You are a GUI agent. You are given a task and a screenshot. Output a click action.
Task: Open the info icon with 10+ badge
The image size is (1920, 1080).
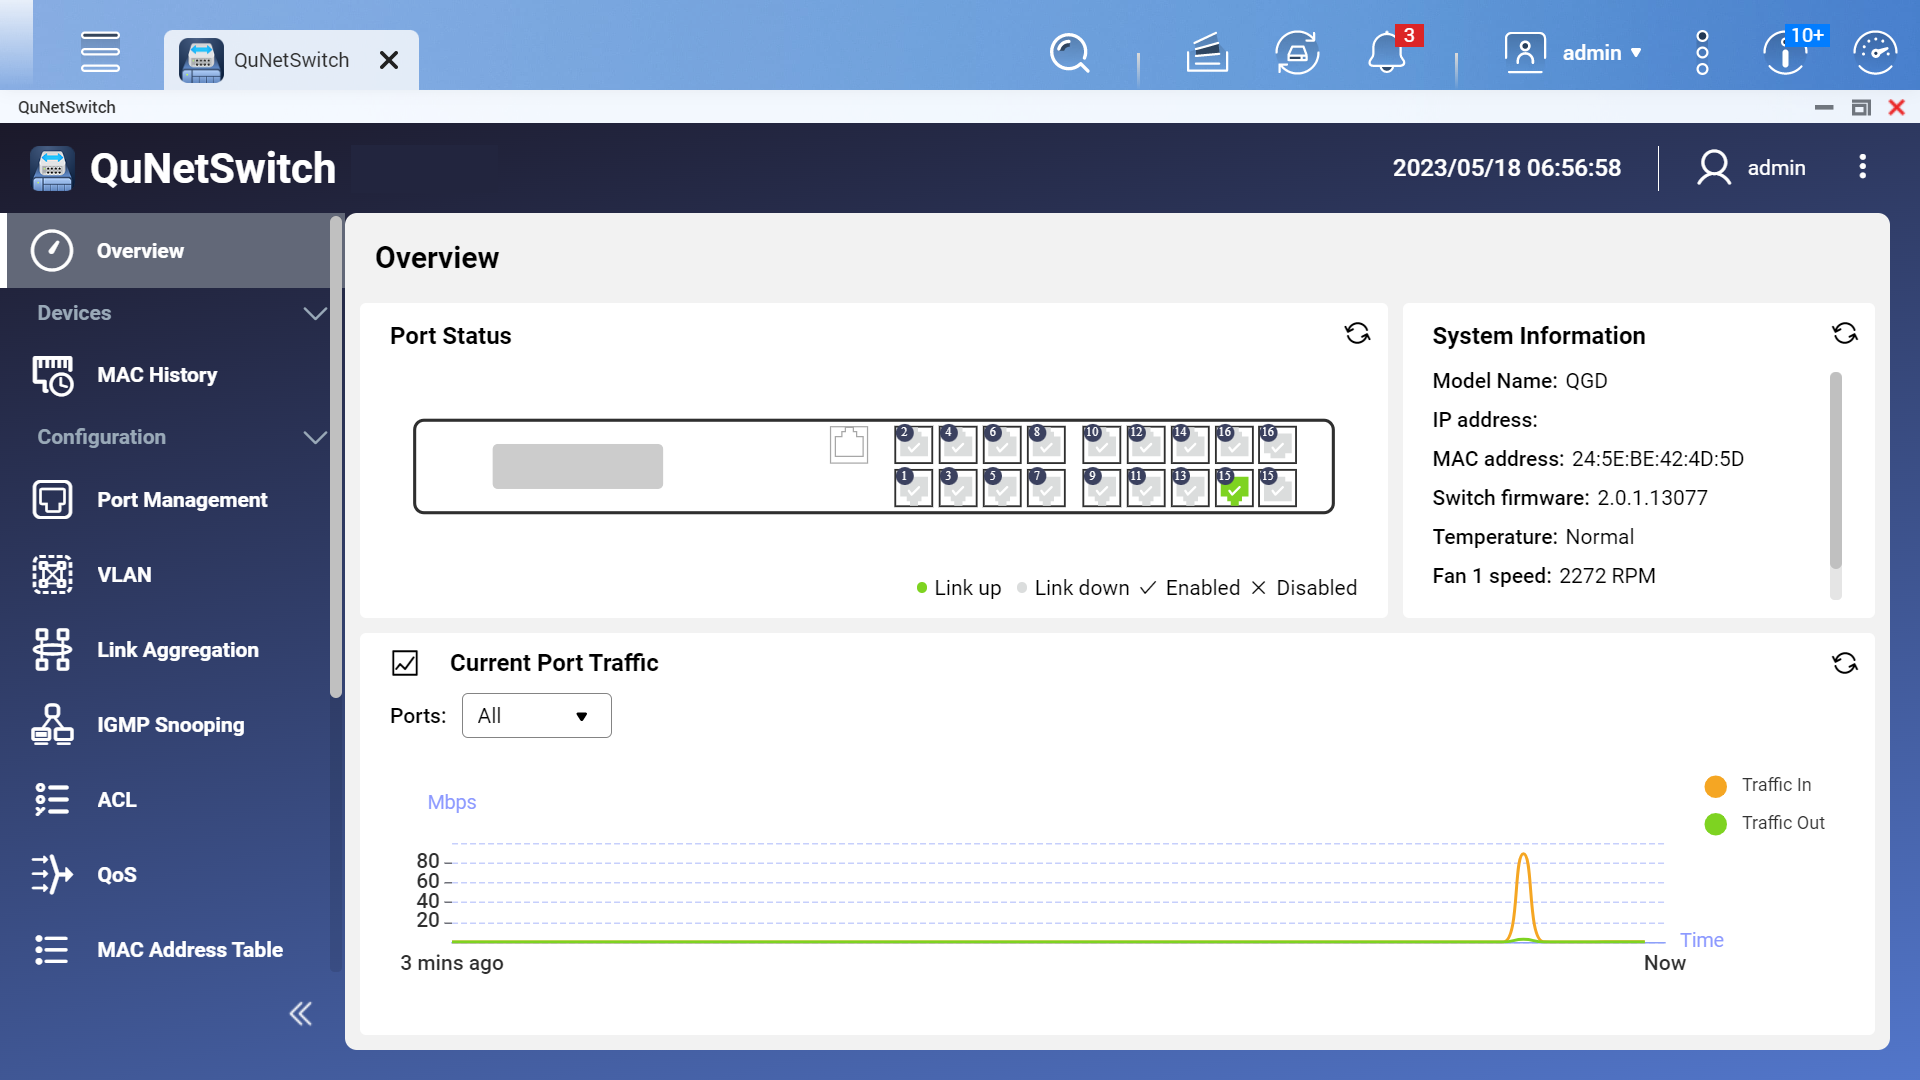coord(1786,52)
